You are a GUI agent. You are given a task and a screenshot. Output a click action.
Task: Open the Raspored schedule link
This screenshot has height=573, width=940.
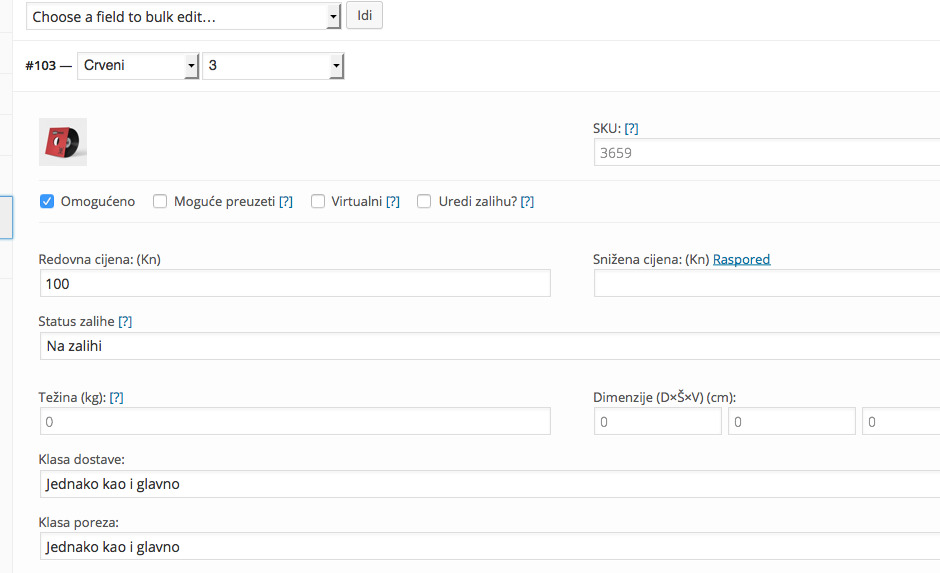pyautogui.click(x=742, y=260)
